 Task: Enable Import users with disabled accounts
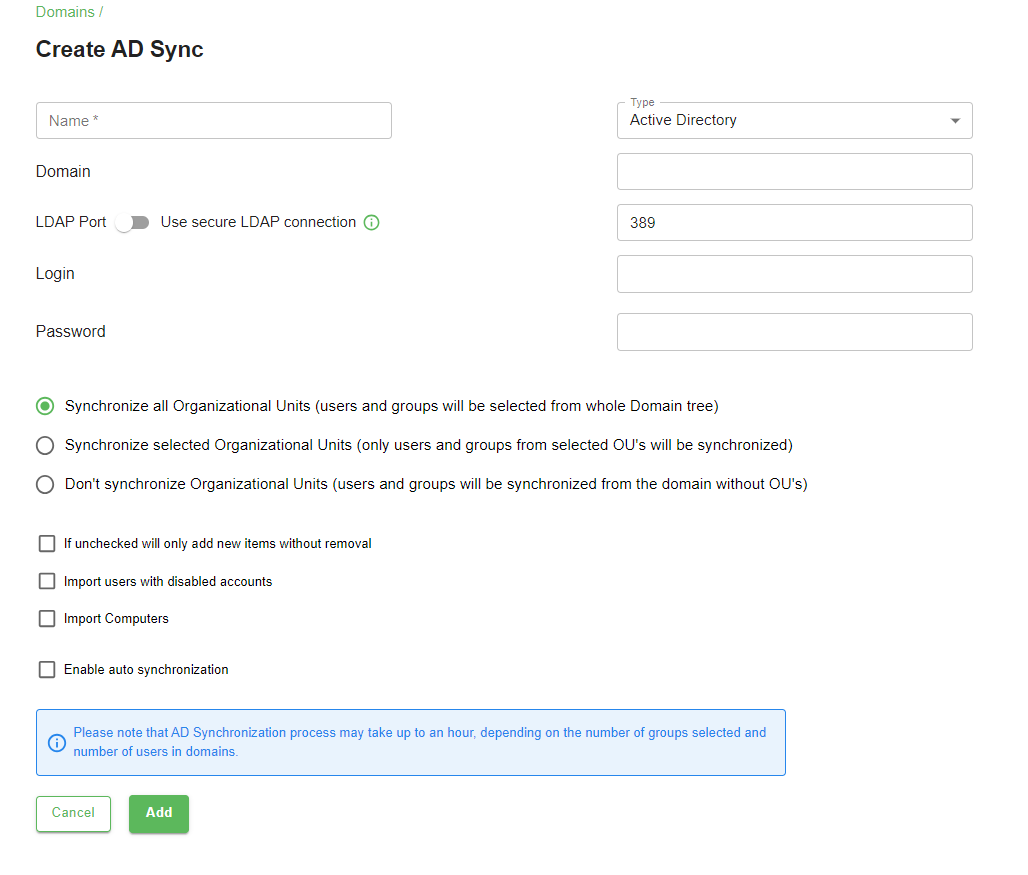click(46, 580)
